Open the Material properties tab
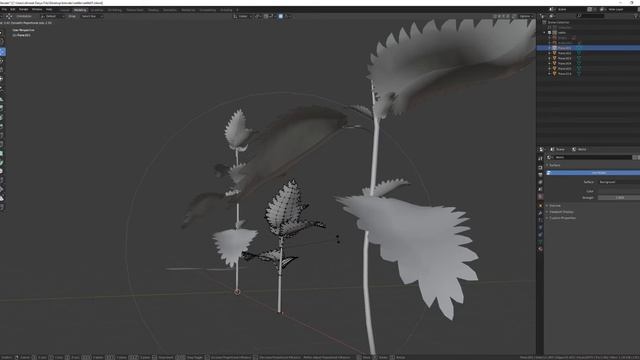The image size is (640, 360). [x=540, y=249]
